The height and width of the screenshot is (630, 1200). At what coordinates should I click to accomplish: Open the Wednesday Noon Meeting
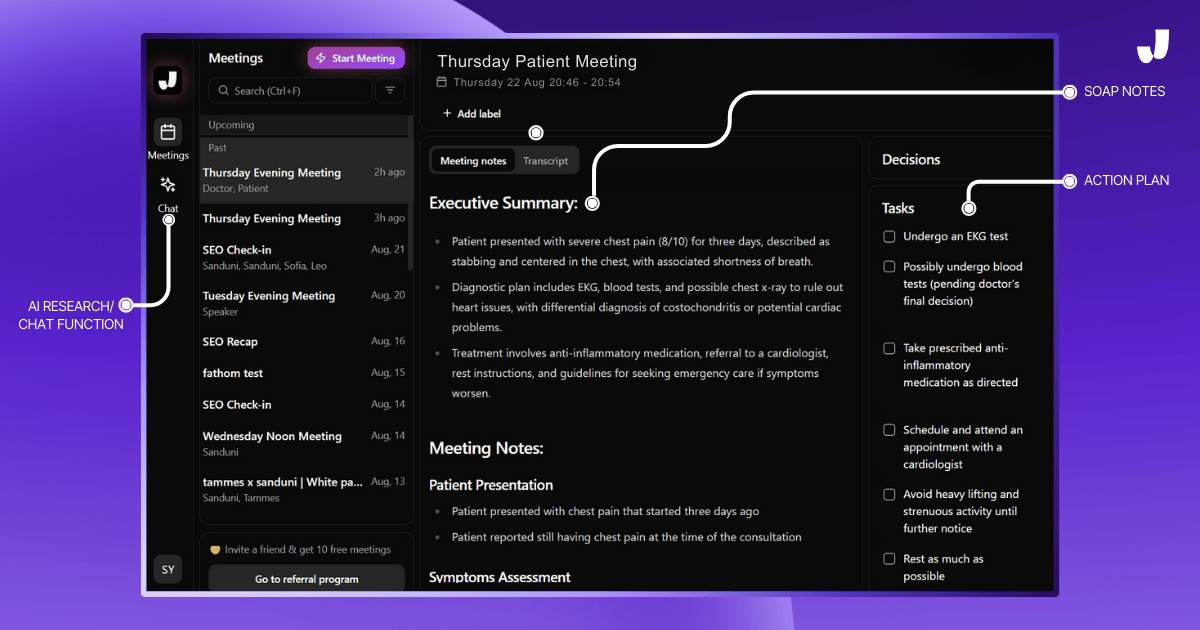(x=304, y=443)
